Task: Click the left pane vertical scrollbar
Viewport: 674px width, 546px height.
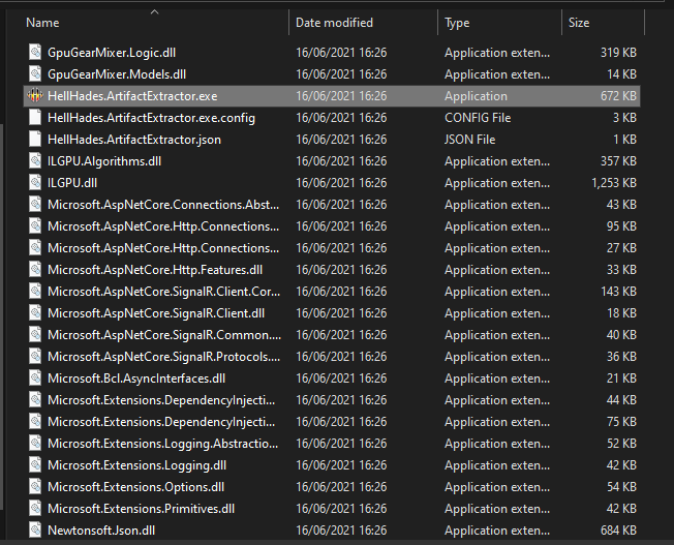Action: (2, 316)
